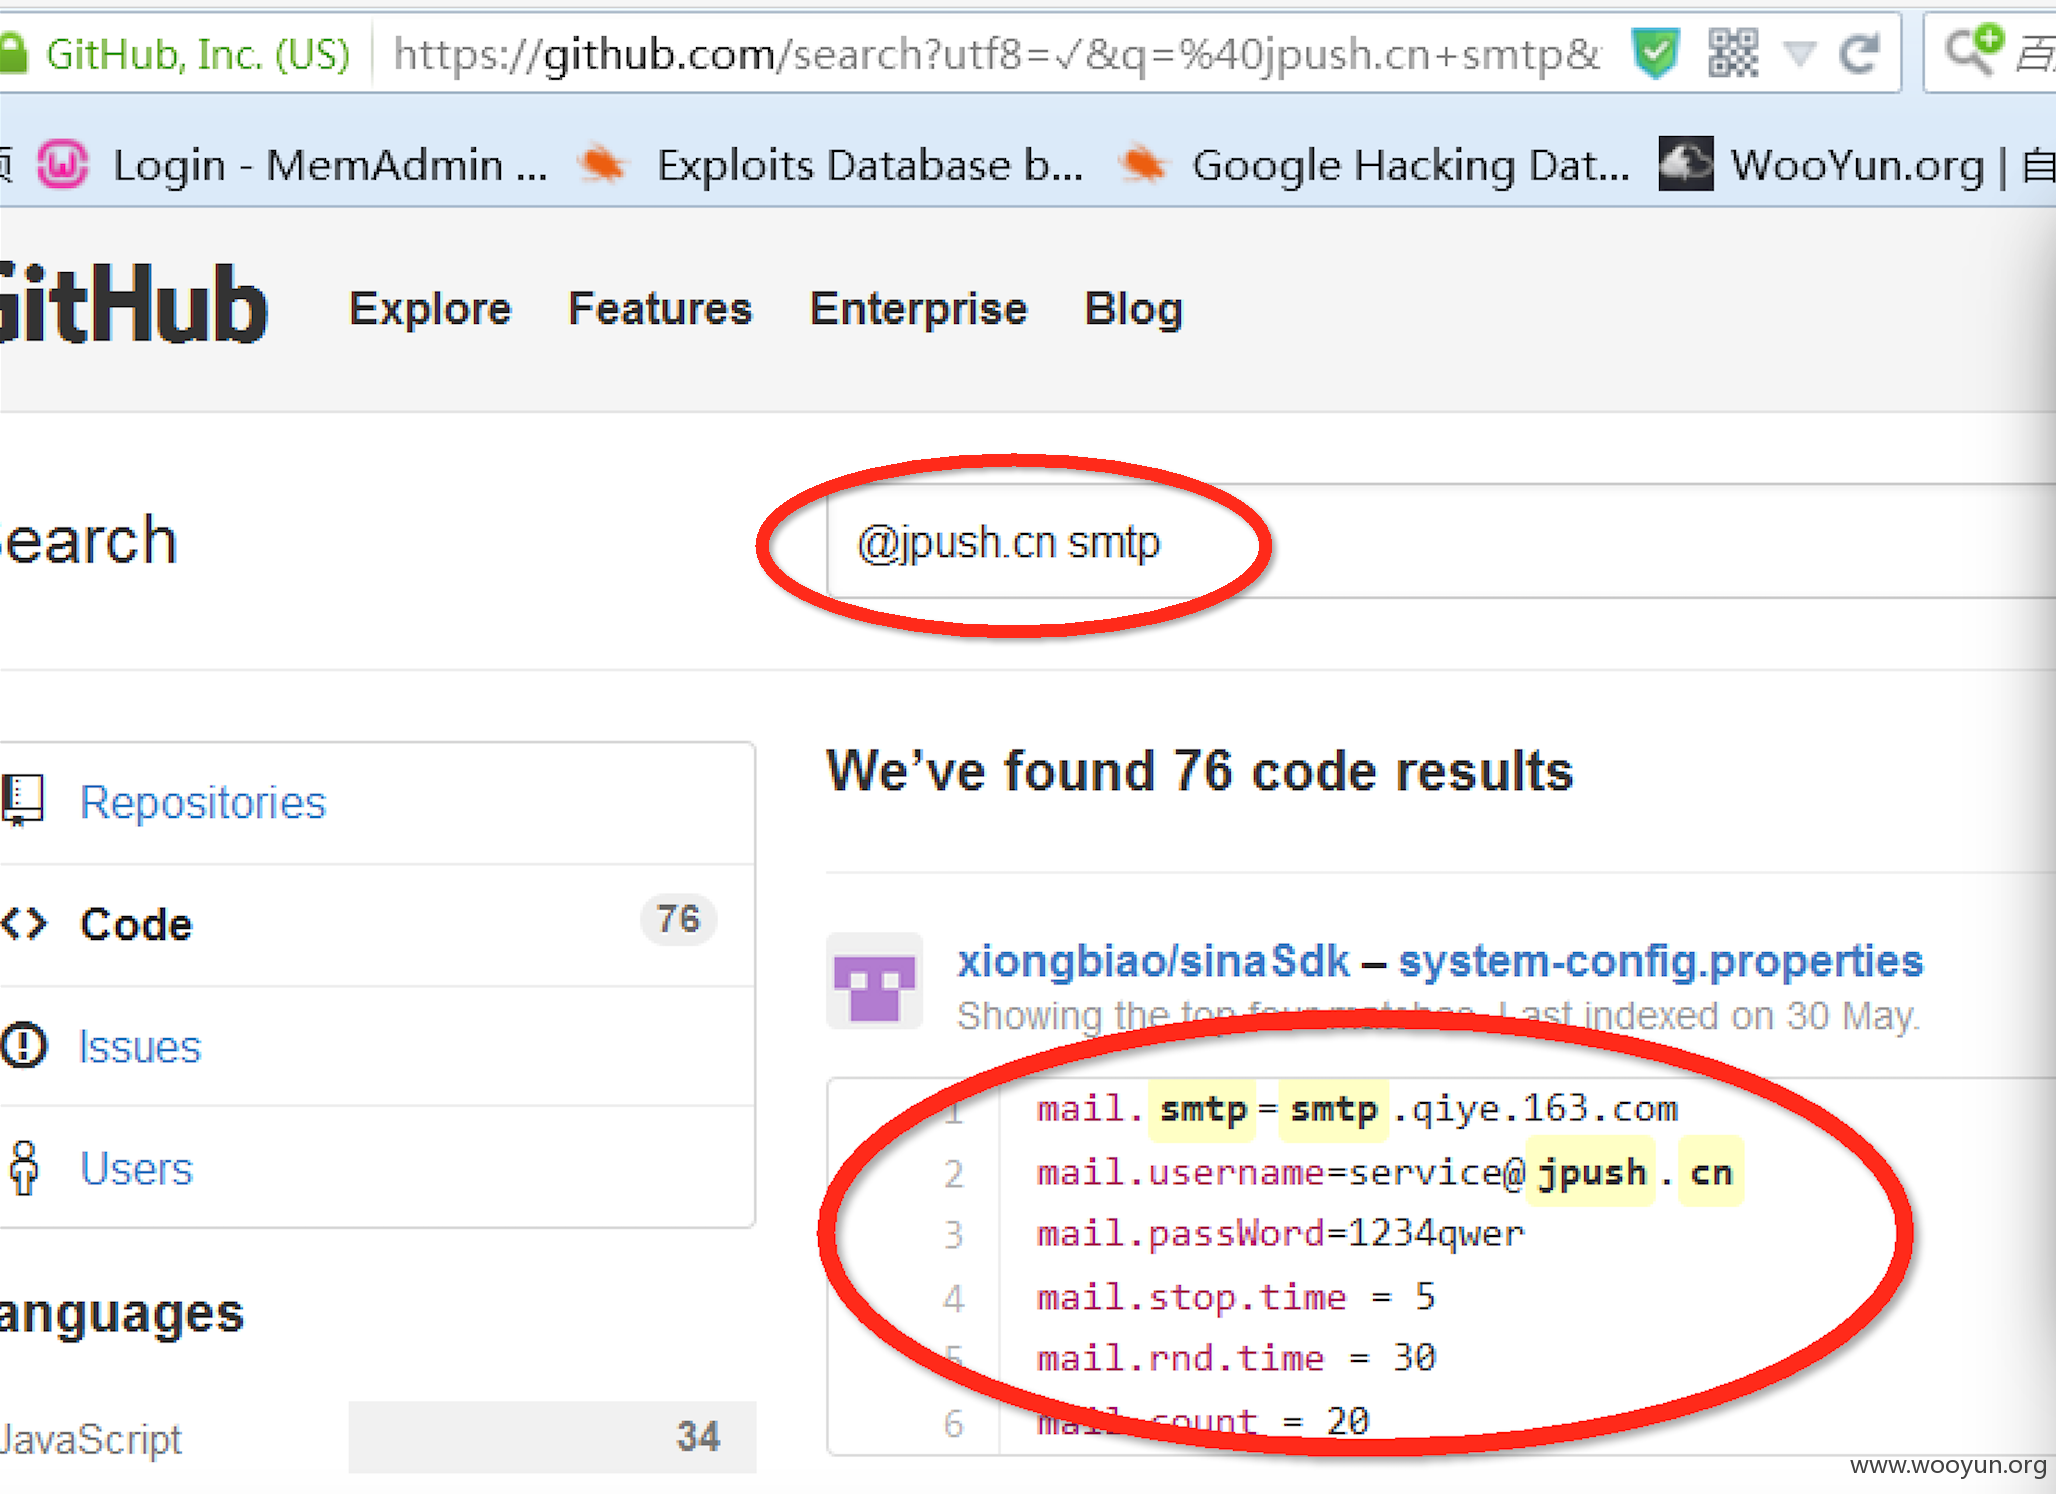2056x1494 pixels.
Task: Click the mail.smtp=smtp.qiye.163.com code line
Action: (x=1357, y=1109)
